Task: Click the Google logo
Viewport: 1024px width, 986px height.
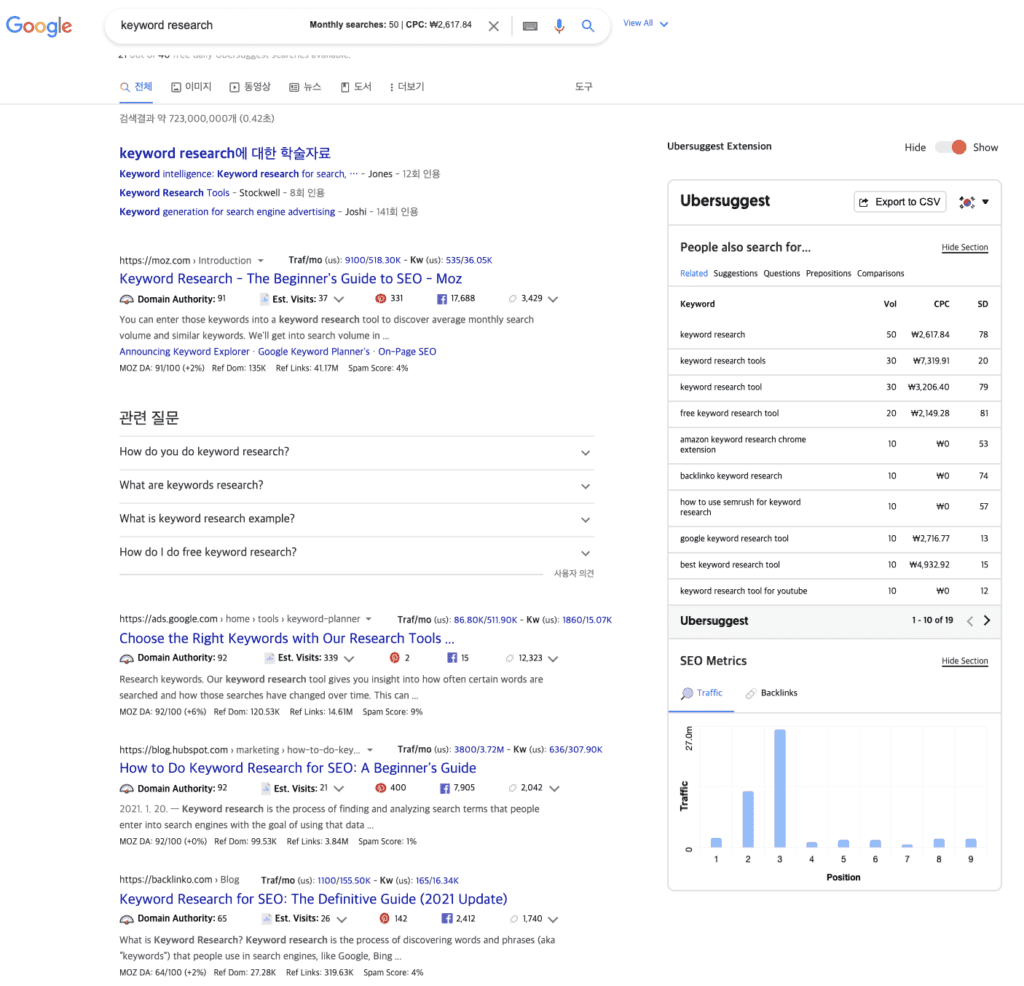Action: pyautogui.click(x=39, y=26)
